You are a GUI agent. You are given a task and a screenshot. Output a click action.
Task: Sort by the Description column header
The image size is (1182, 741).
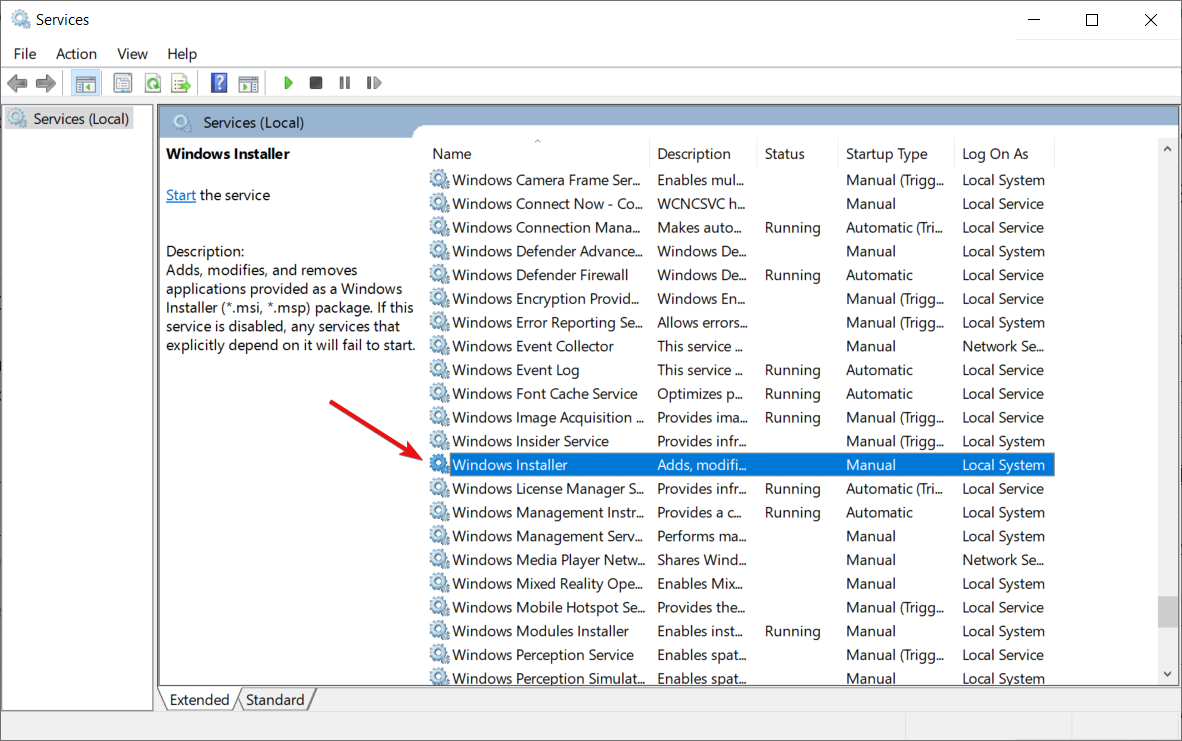[x=703, y=154]
